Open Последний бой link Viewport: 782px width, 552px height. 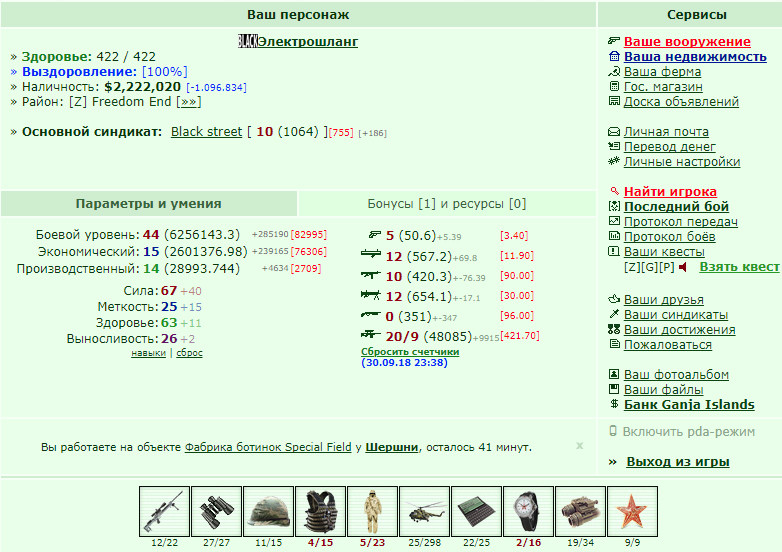(x=676, y=206)
